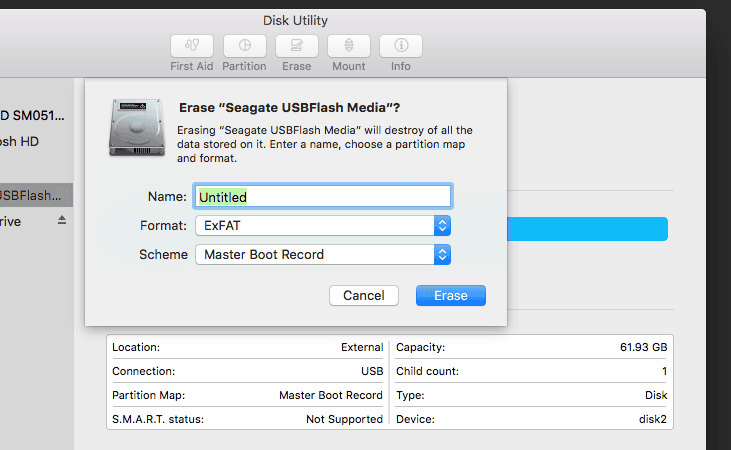
Task: Click the Name field containing Untitled
Action: (x=323, y=196)
